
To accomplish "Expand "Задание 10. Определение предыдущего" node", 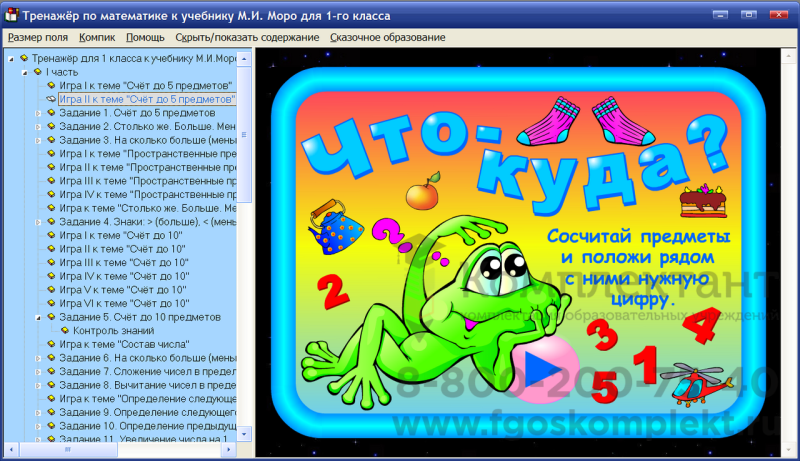I will [x=38, y=426].
